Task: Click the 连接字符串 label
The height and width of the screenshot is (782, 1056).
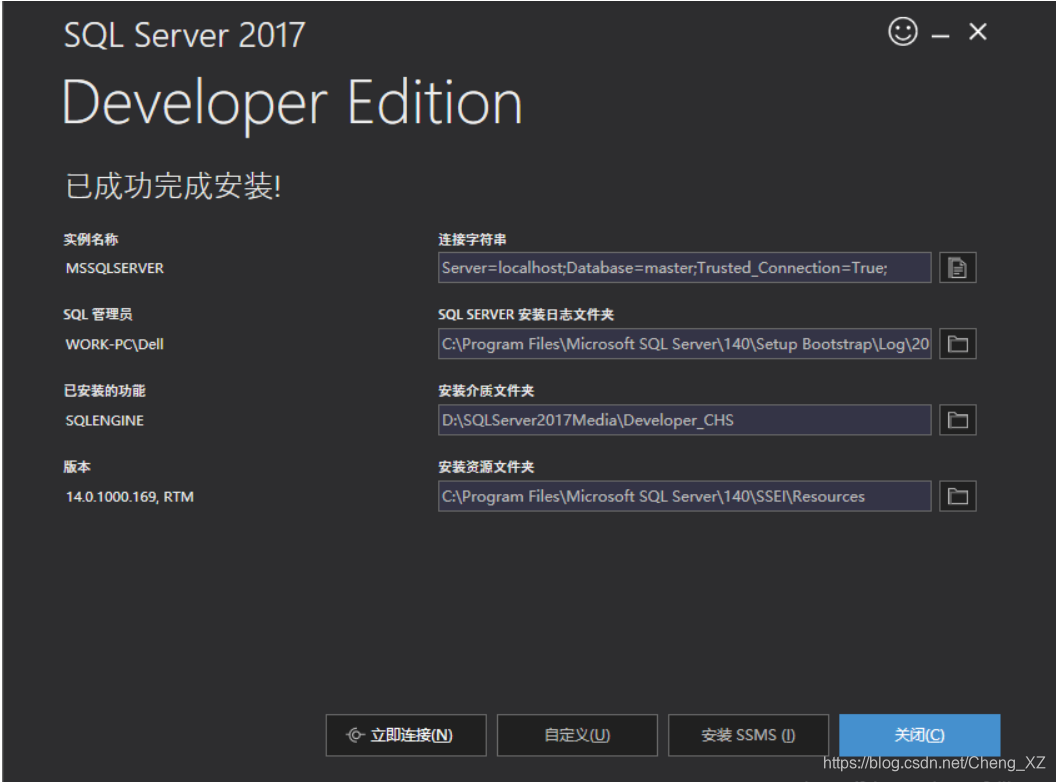Action: click(x=472, y=239)
